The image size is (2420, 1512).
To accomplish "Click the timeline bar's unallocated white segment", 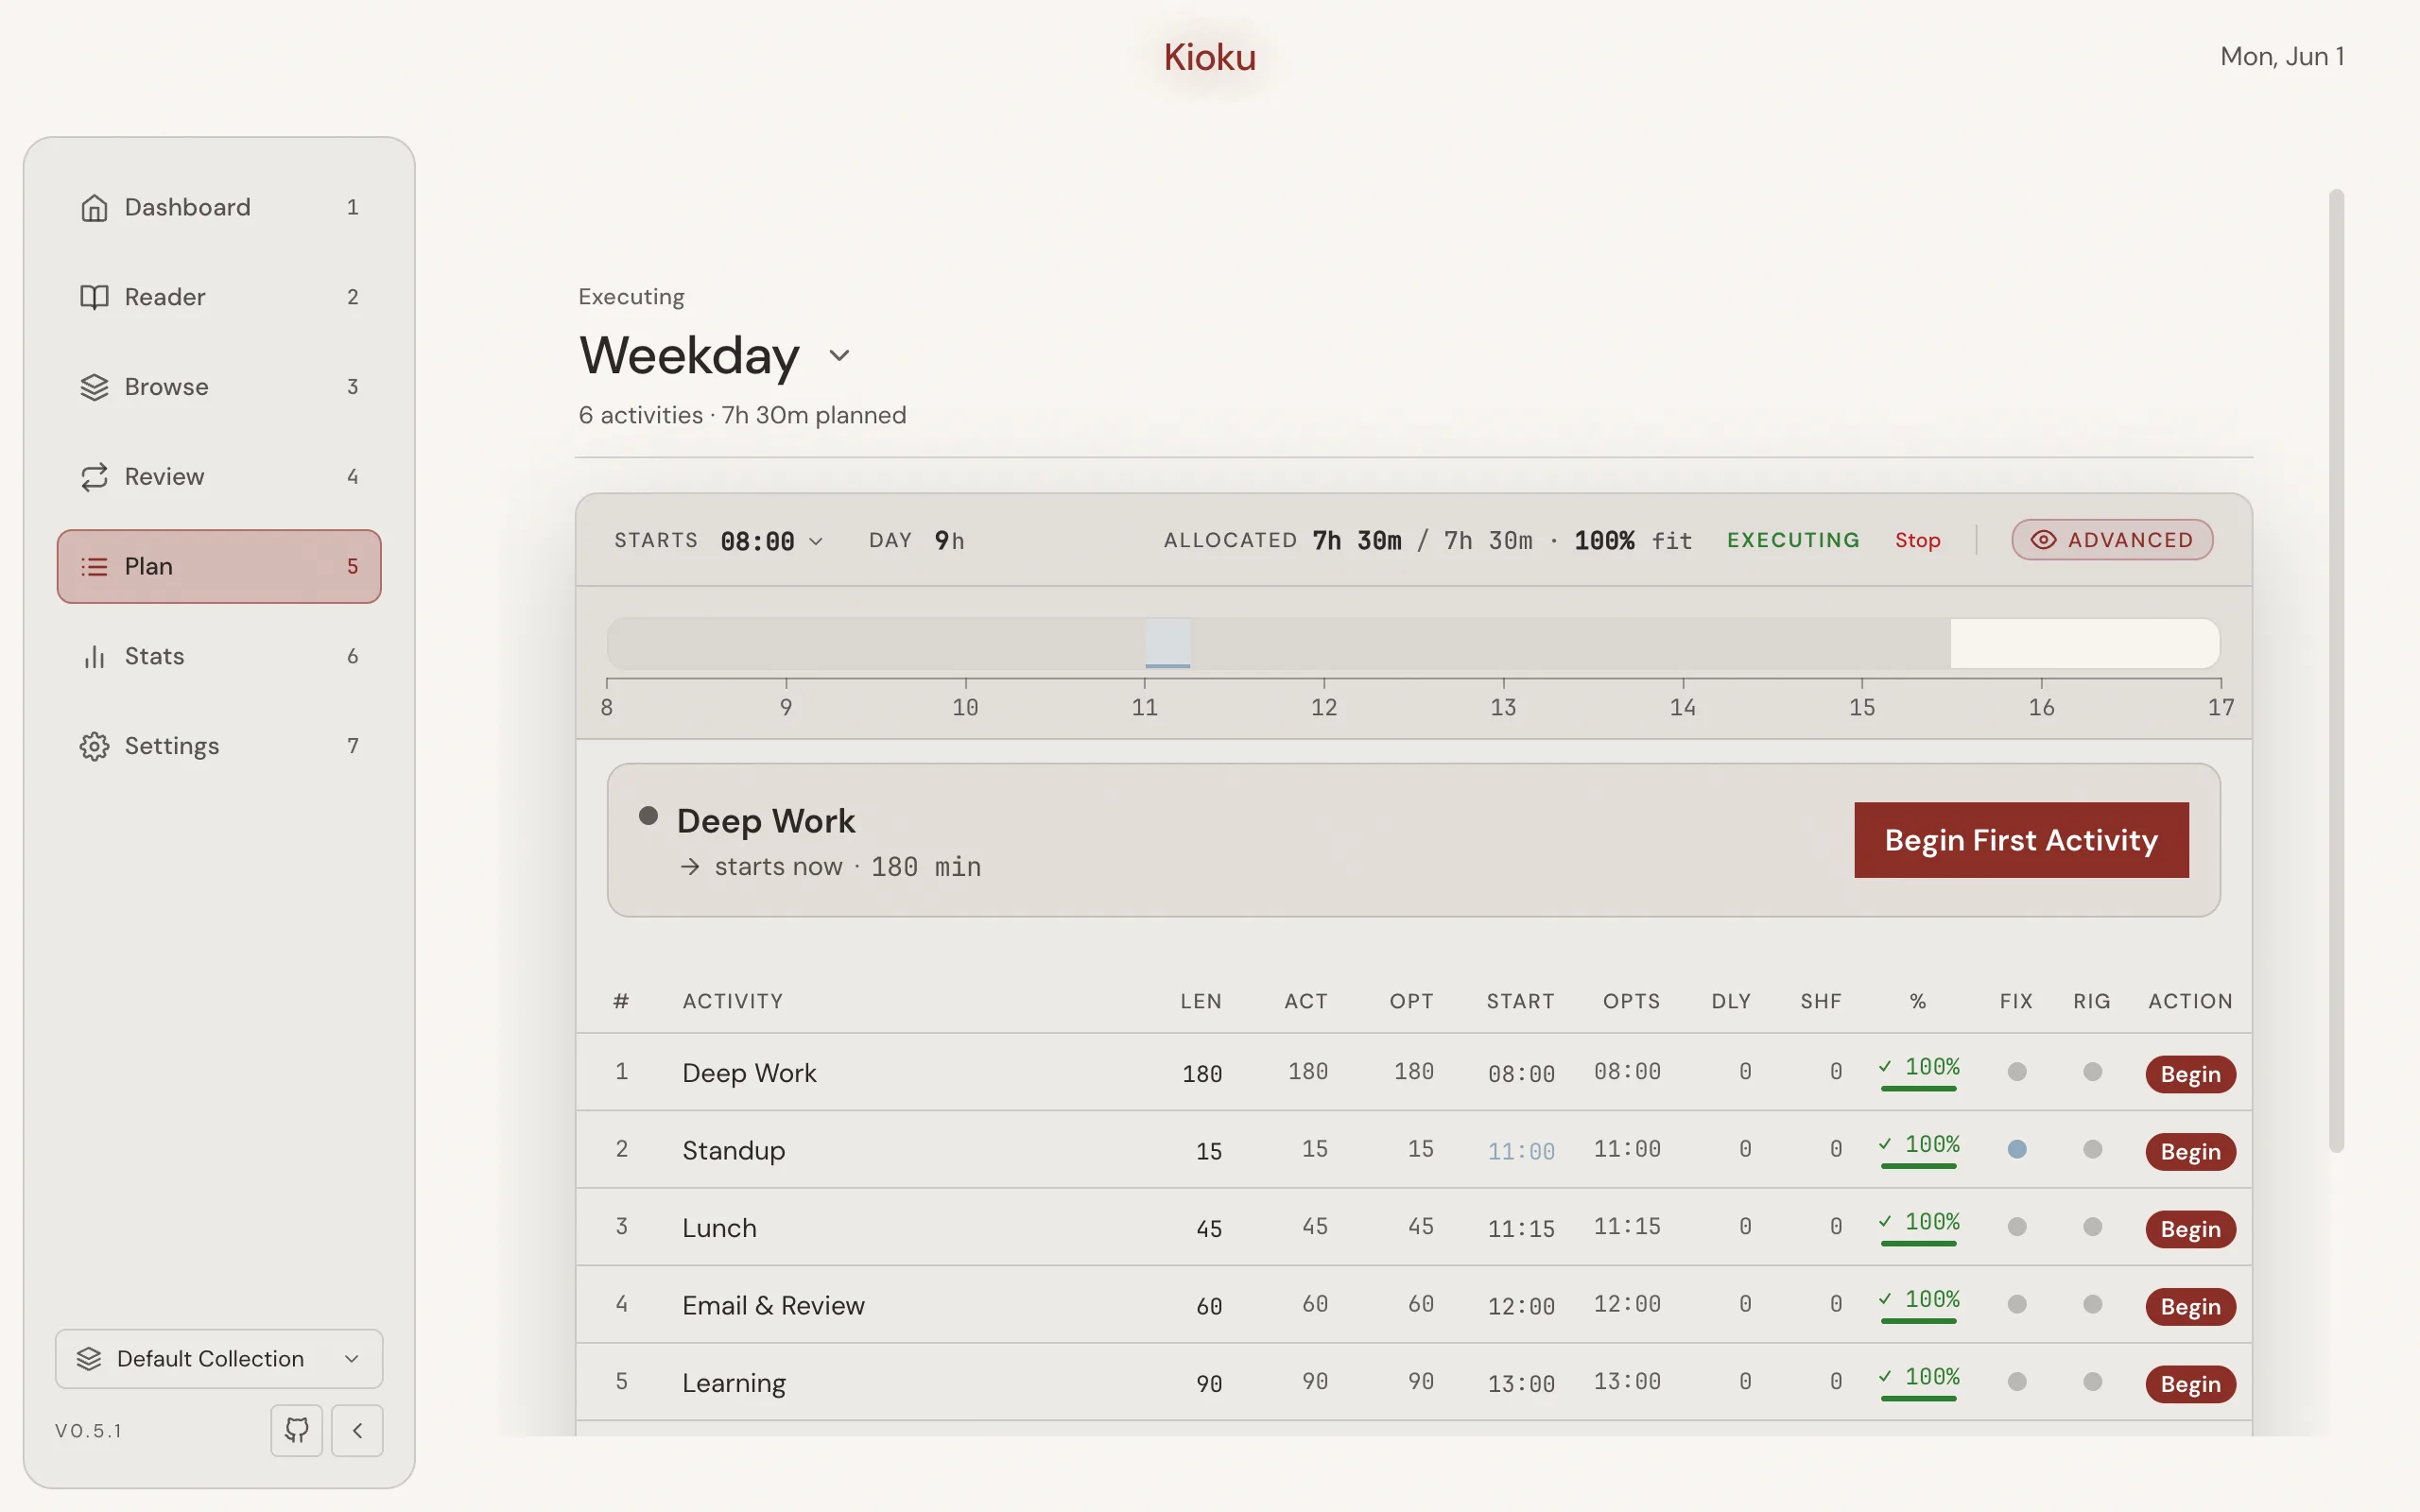I will click(2085, 643).
